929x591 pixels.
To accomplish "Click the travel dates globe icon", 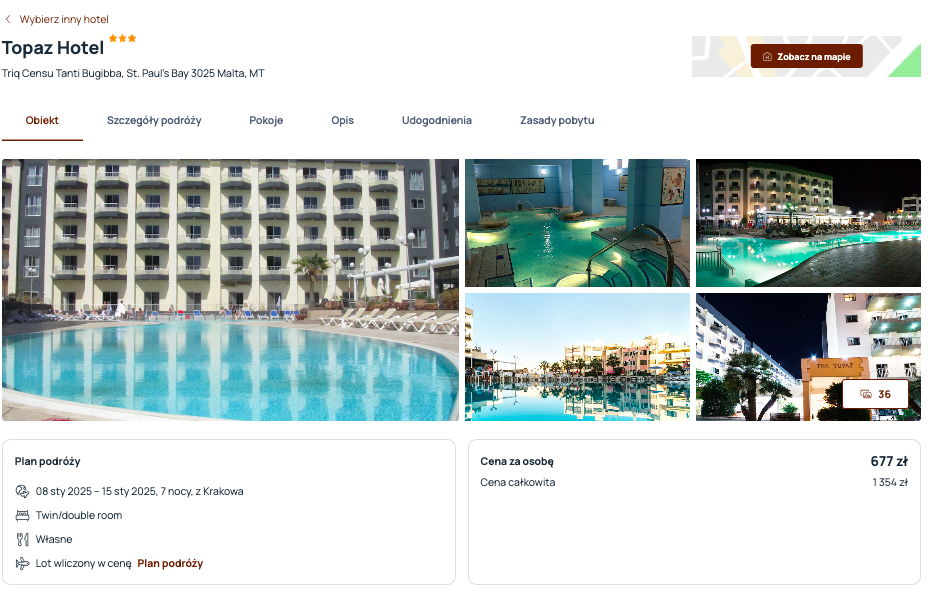I will (x=23, y=492).
